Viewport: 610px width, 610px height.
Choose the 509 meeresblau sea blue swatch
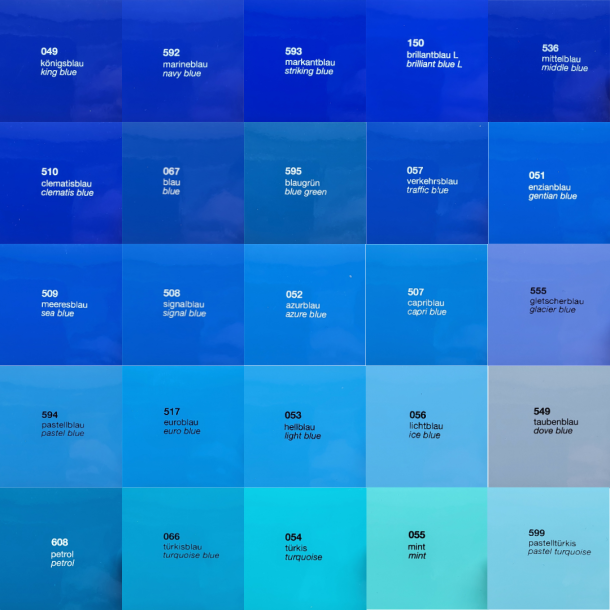click(61, 305)
